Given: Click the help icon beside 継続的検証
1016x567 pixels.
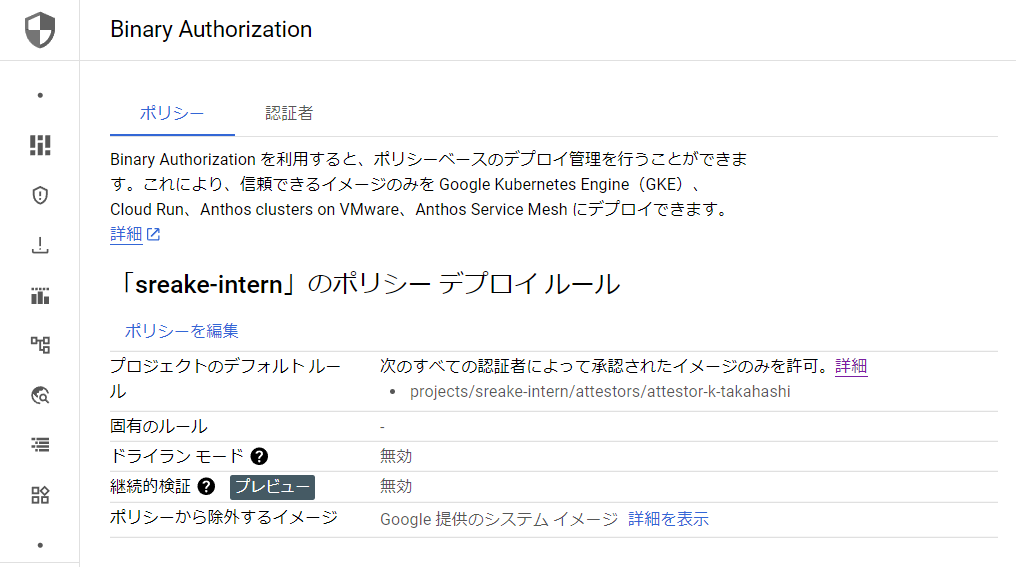Looking at the screenshot, I should point(207,487).
